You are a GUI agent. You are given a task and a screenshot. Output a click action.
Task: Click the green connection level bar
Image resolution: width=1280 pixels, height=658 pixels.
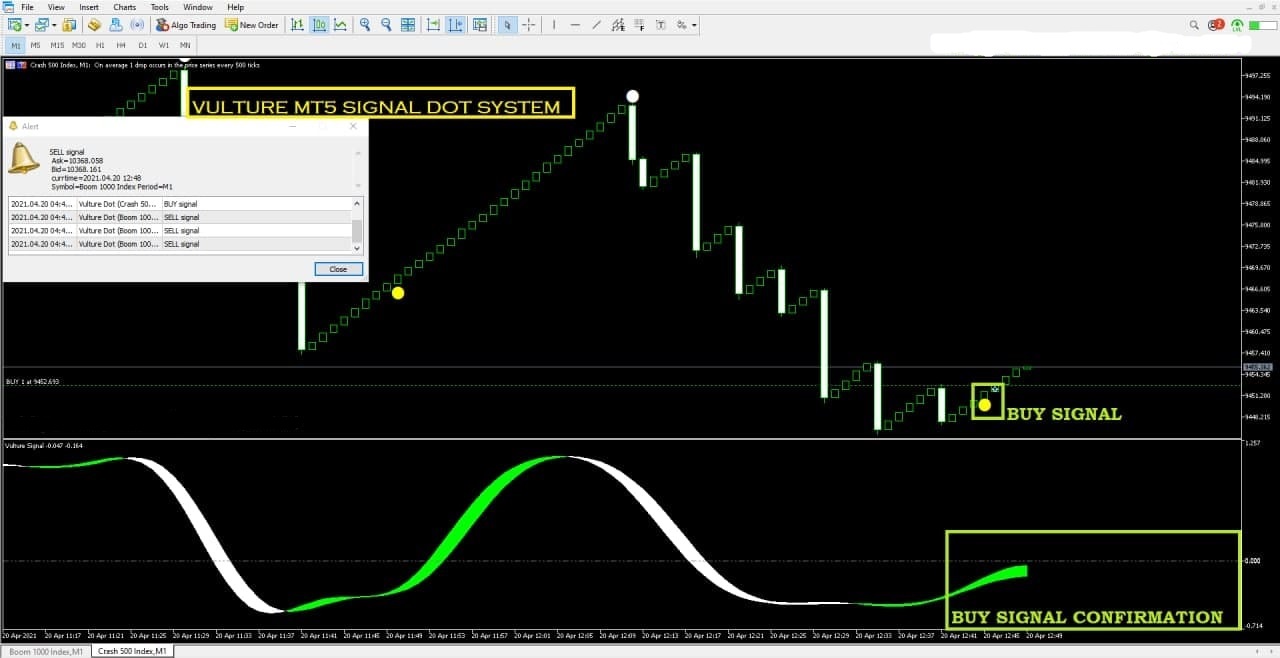point(1262,24)
